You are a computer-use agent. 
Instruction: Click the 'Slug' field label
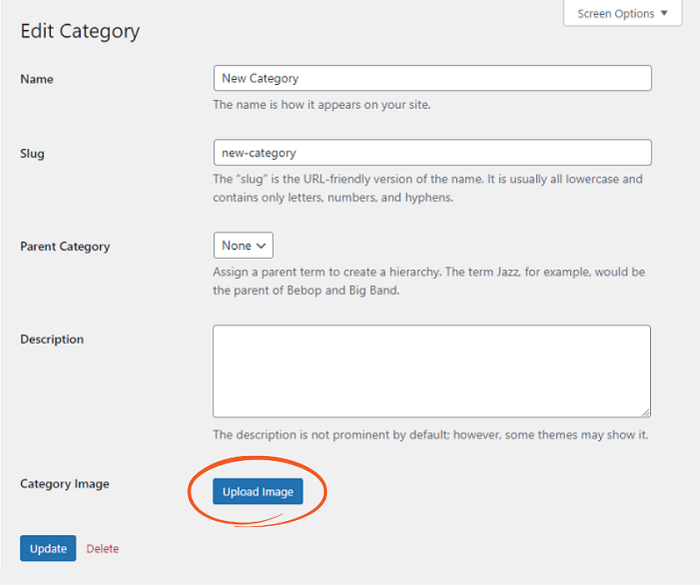click(x=32, y=154)
